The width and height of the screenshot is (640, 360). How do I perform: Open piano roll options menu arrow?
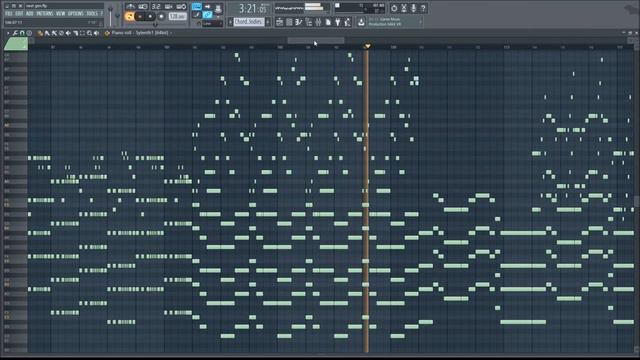[x=8, y=33]
